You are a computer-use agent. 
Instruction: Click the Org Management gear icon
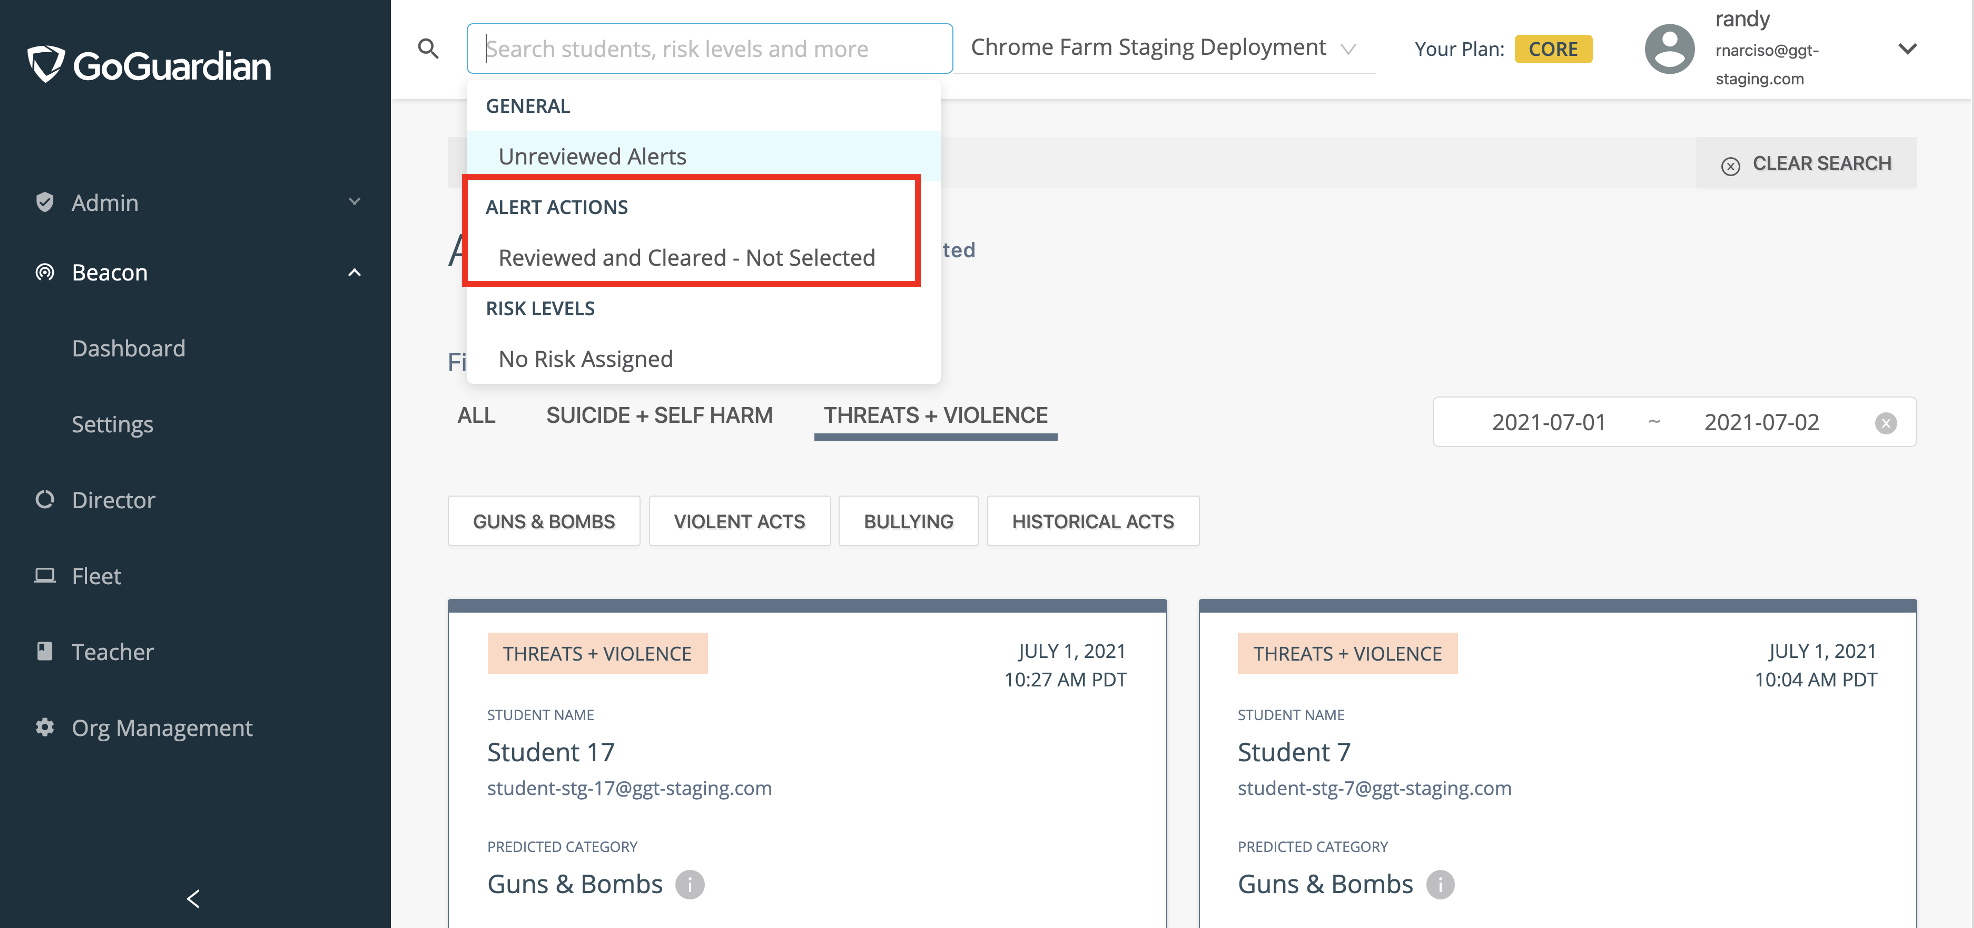44,727
